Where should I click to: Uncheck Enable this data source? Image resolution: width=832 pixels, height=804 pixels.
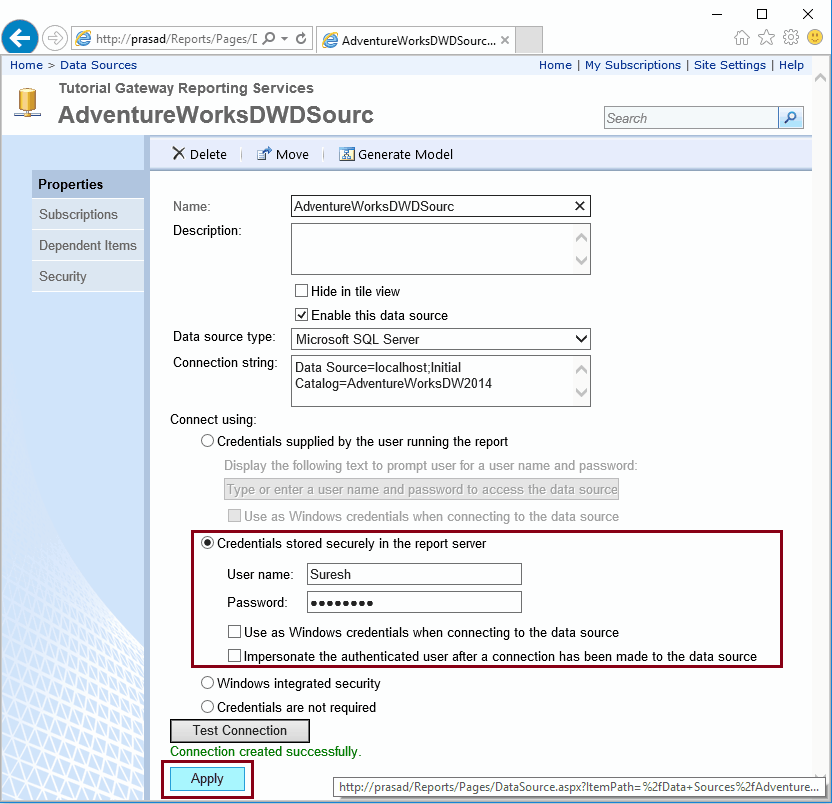pyautogui.click(x=301, y=315)
